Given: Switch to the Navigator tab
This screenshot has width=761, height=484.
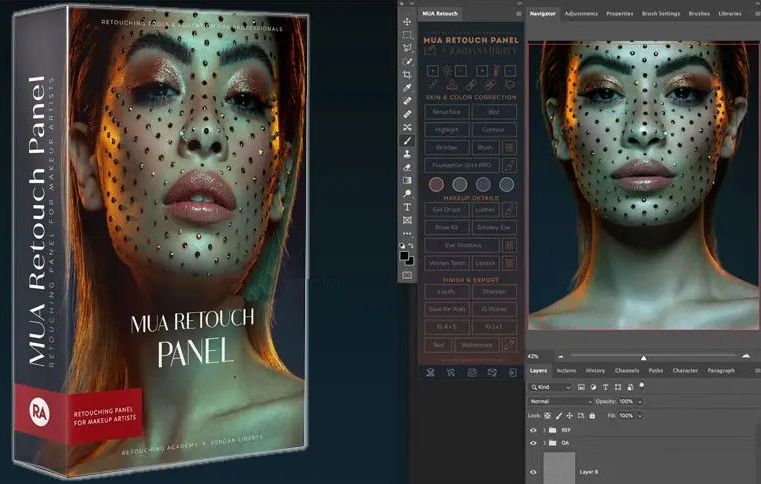Looking at the screenshot, I should point(542,14).
